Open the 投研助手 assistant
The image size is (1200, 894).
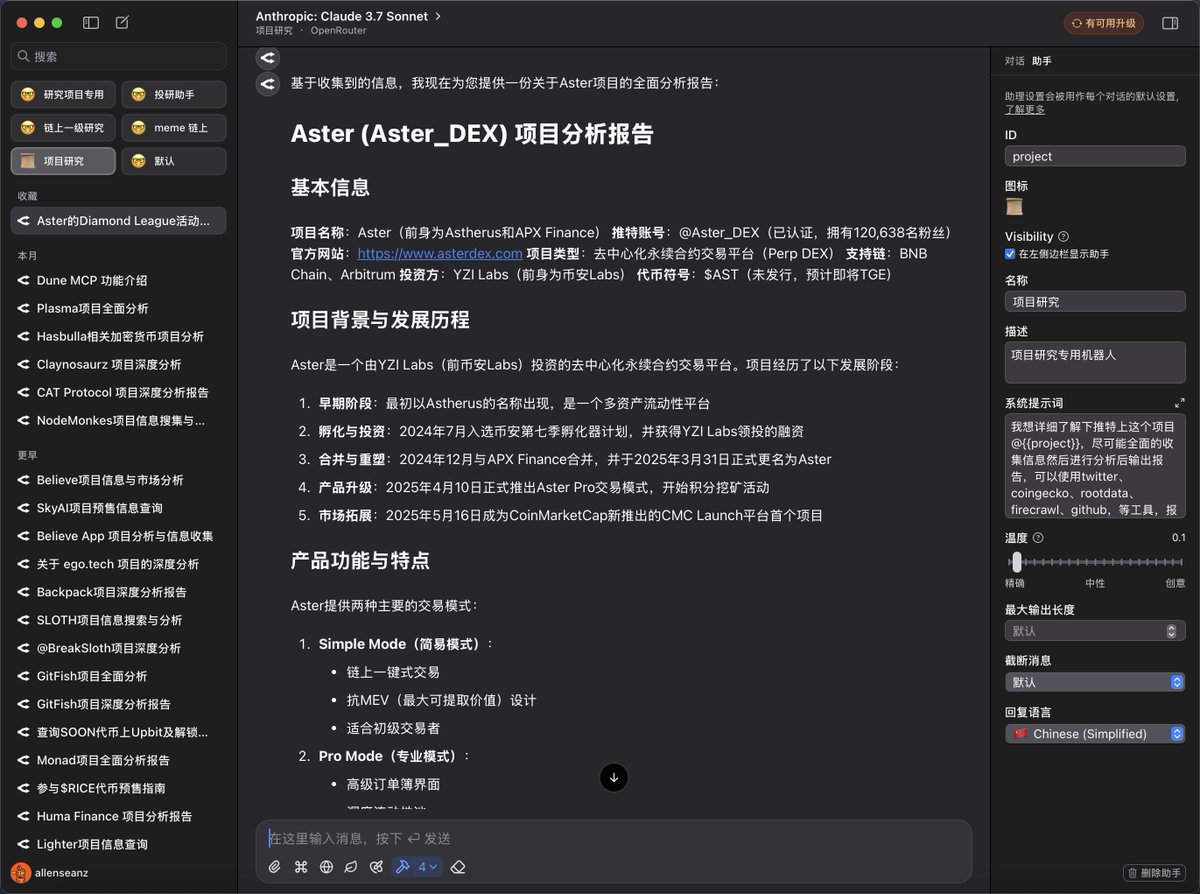click(174, 95)
